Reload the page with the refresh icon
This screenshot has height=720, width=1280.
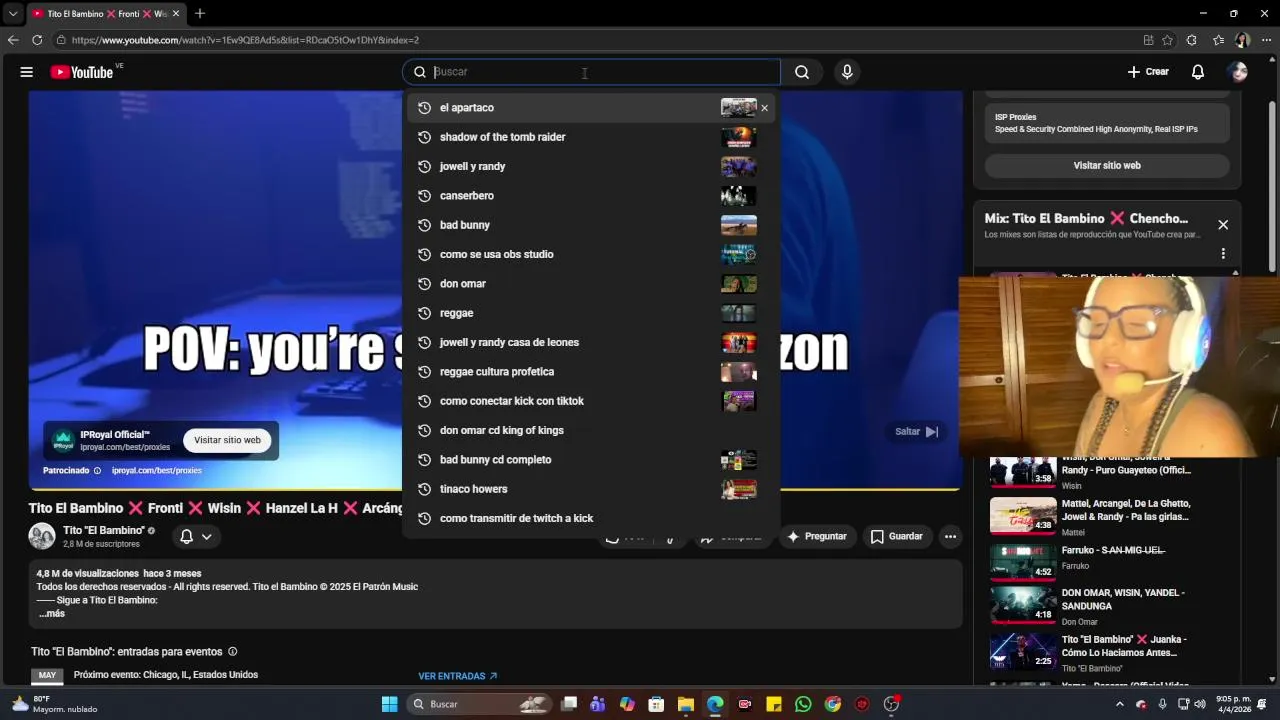click(37, 40)
